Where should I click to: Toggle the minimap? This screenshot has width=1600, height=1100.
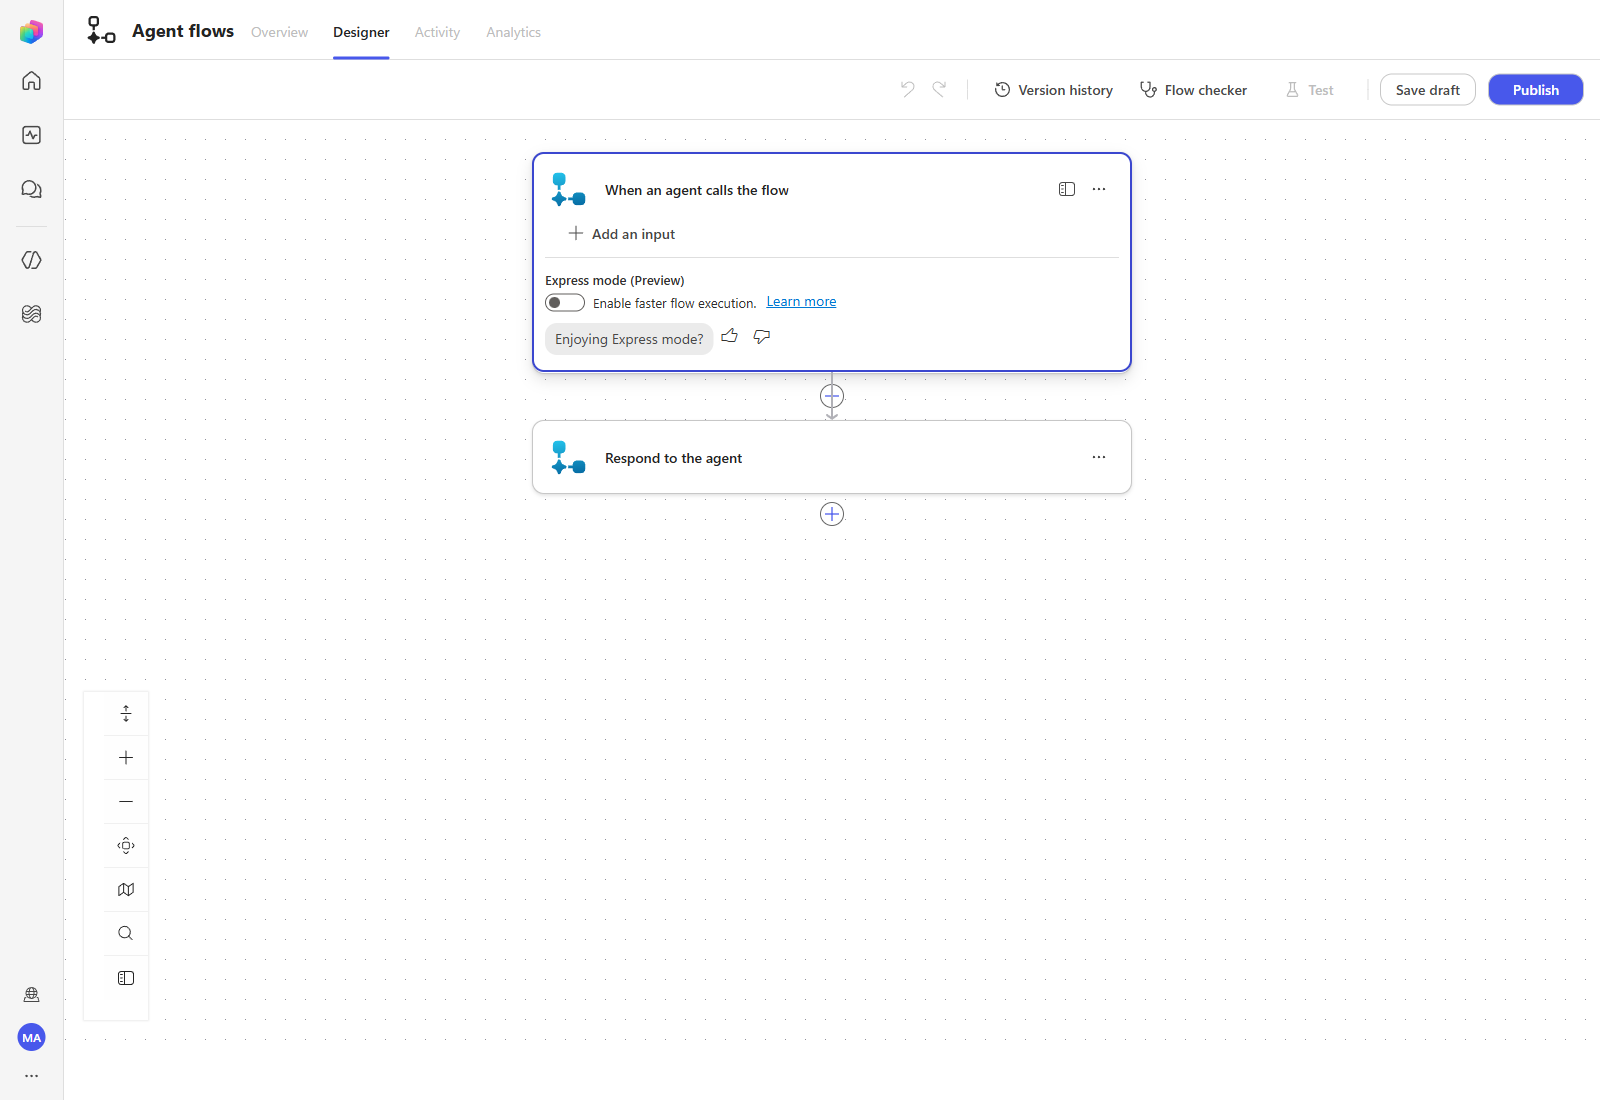click(126, 890)
